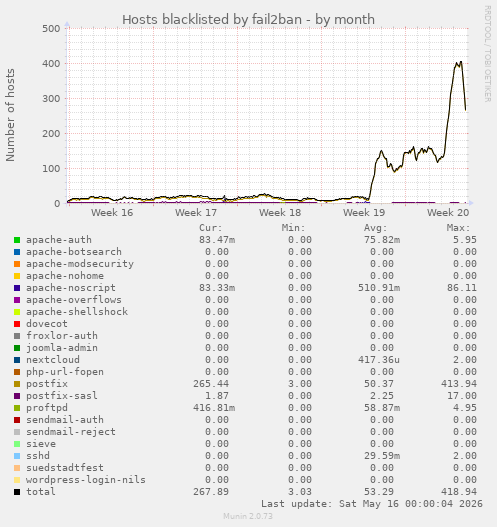Click proftpd current value 416.81m
Screen dimensions: 497x527
click(x=214, y=408)
